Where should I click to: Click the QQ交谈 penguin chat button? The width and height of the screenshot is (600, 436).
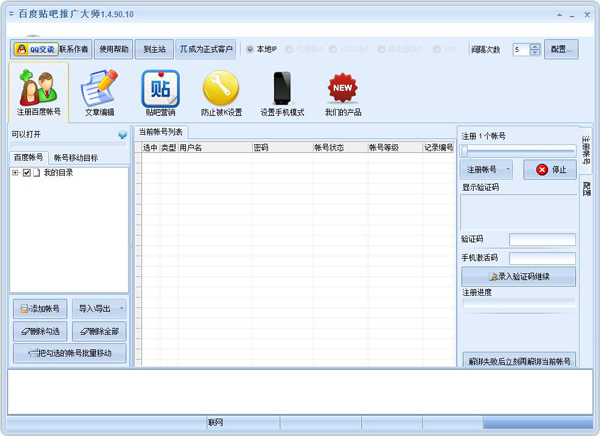click(36, 49)
